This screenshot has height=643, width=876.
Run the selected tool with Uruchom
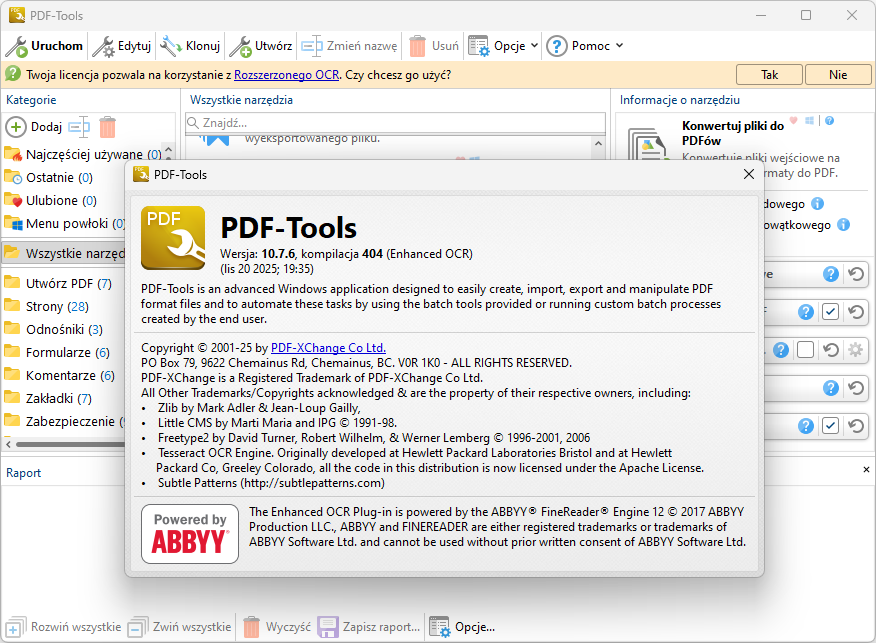click(44, 46)
